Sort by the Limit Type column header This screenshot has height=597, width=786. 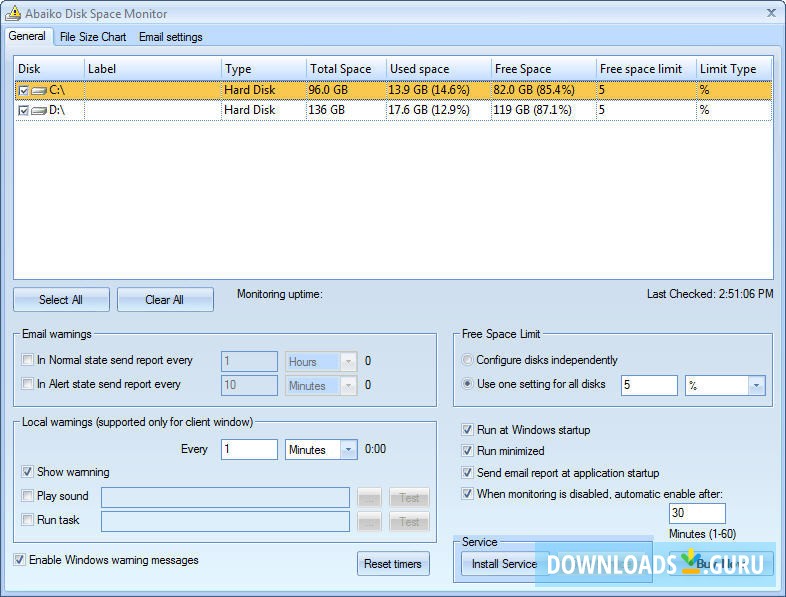[x=734, y=69]
